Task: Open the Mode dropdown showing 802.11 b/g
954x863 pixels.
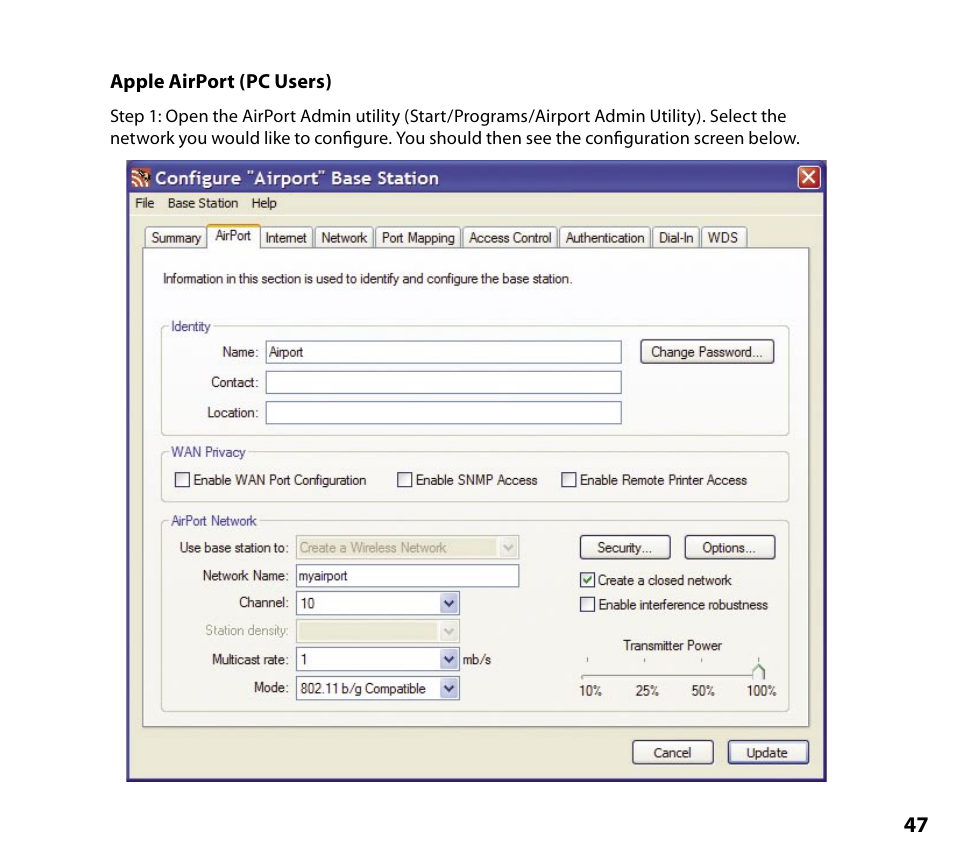Action: [x=378, y=689]
